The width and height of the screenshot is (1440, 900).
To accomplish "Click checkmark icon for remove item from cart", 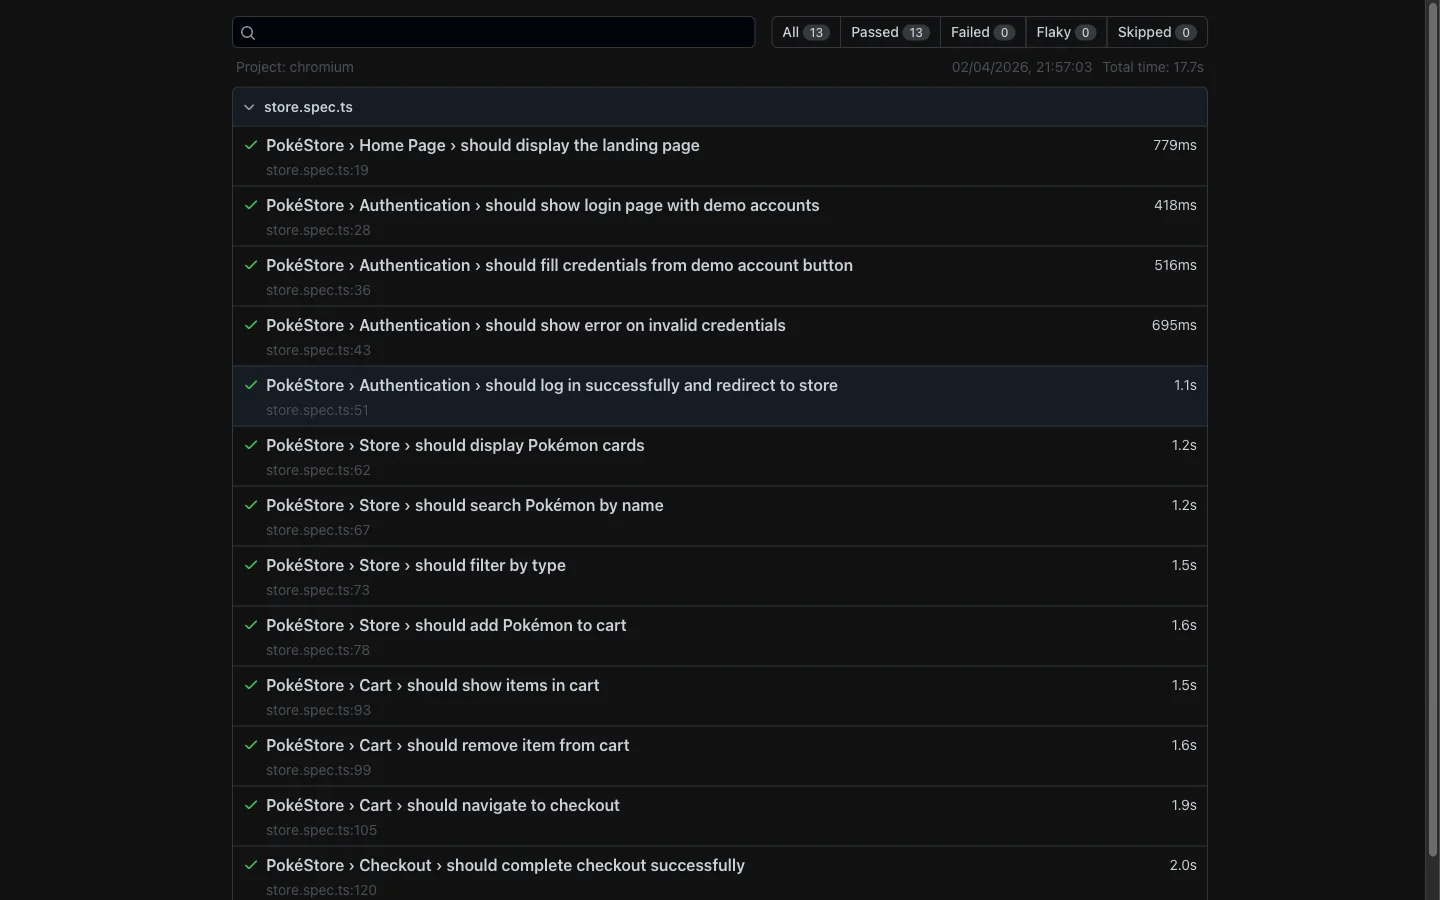I will pos(251,745).
